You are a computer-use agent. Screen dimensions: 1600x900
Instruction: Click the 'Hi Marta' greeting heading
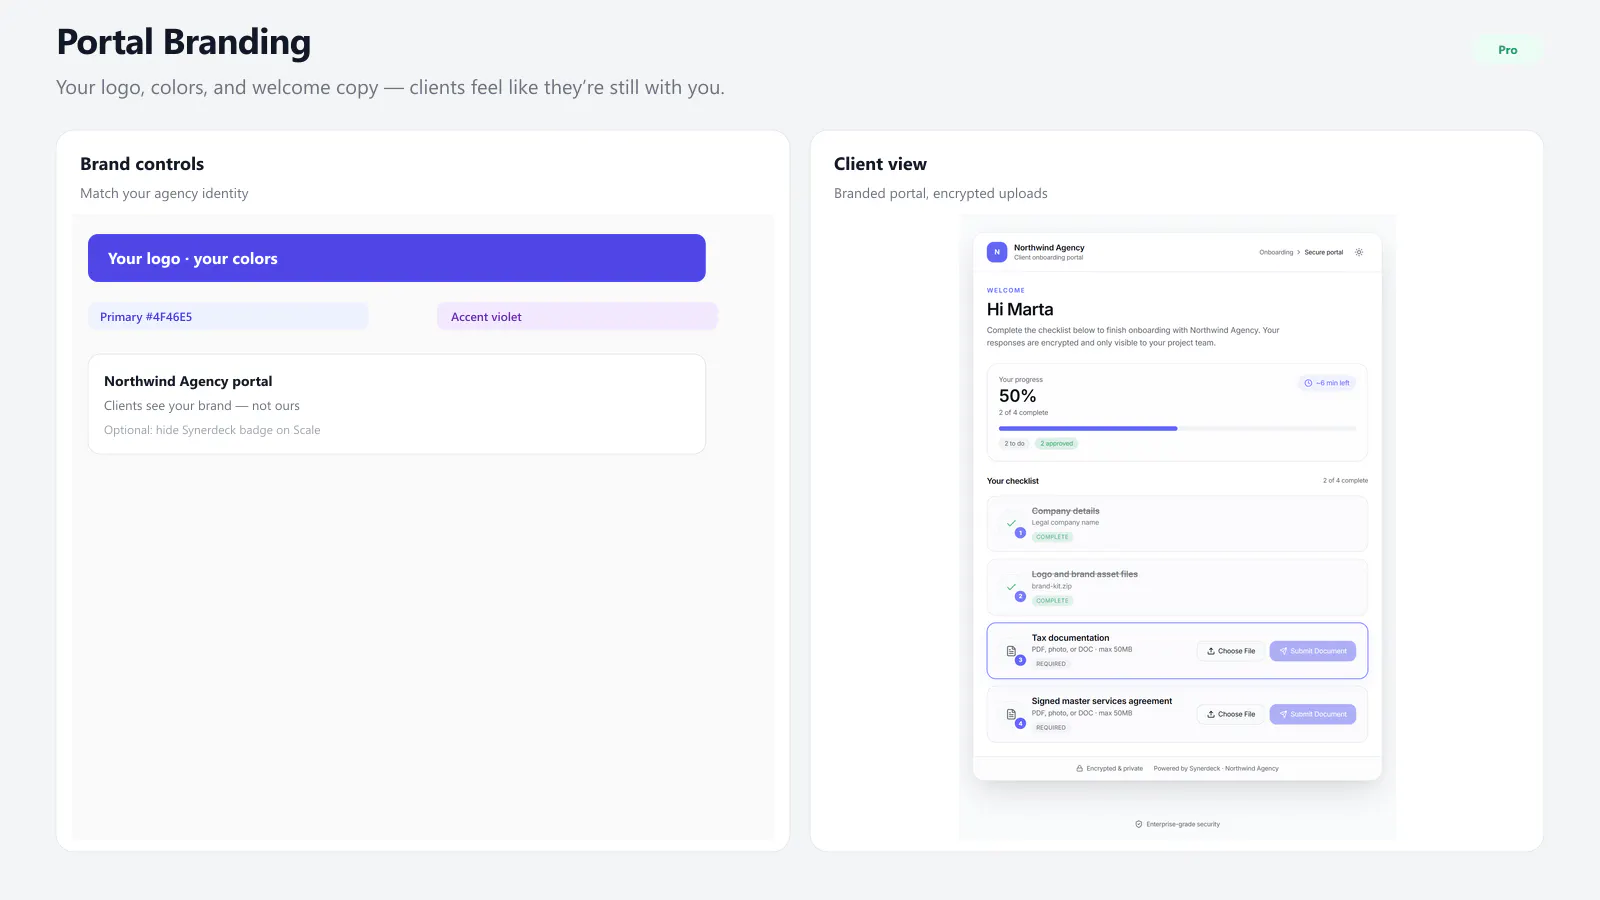pos(1020,310)
